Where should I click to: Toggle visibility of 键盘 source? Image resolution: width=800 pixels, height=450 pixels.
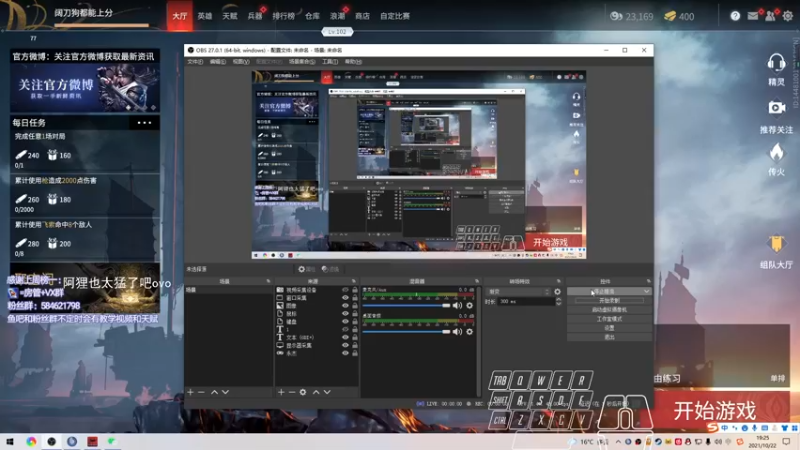(x=345, y=321)
